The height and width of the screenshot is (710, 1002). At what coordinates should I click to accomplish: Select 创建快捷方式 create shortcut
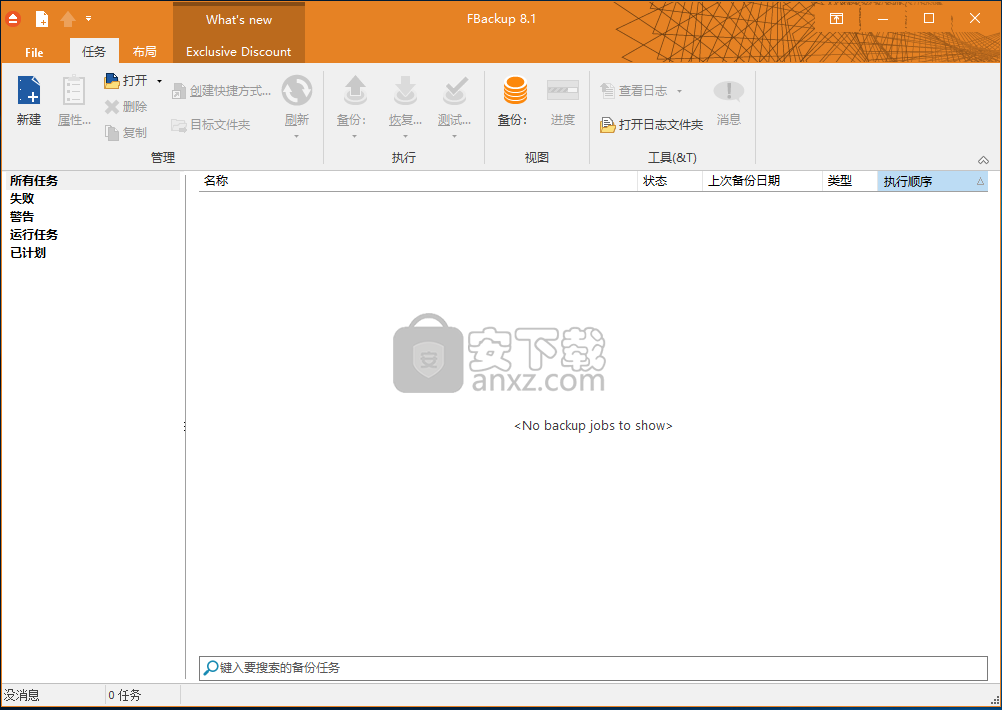click(221, 91)
